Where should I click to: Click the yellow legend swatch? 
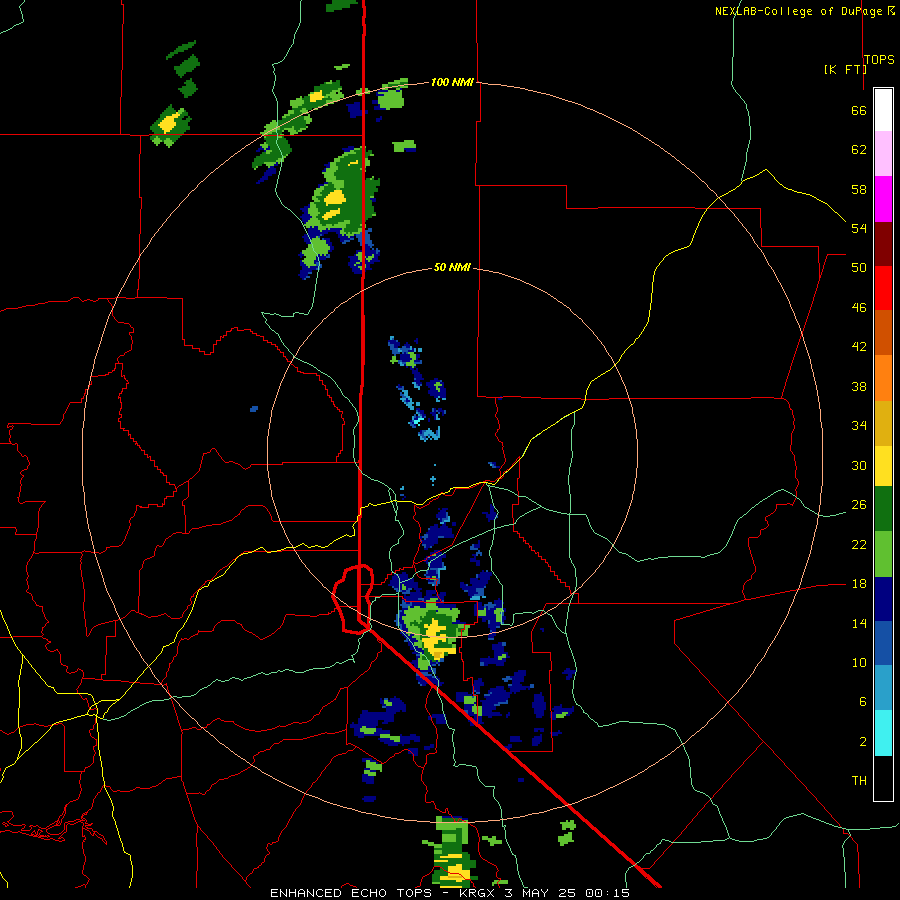[883, 465]
